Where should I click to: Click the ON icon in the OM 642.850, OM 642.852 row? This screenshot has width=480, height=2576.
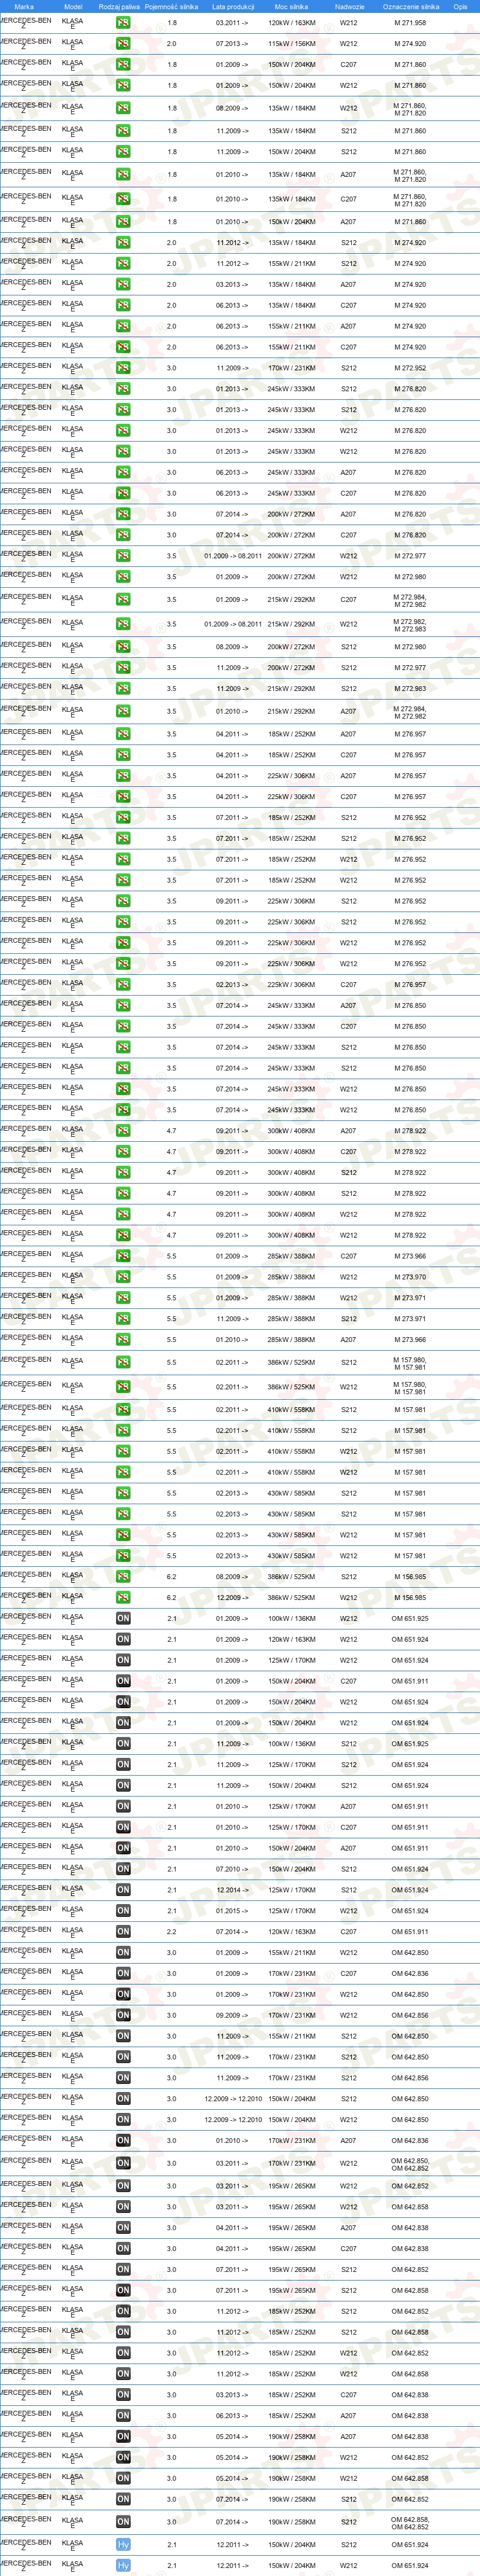point(123,2164)
